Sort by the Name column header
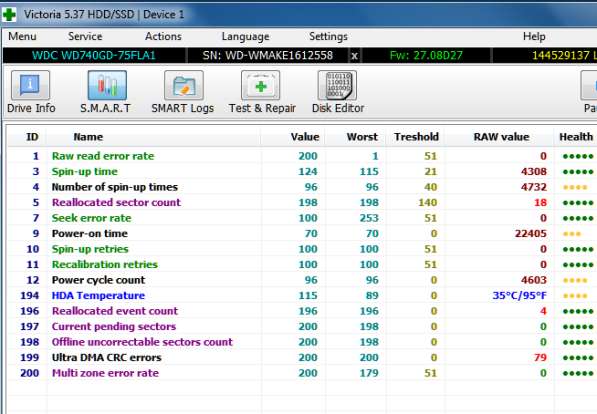597x414 pixels. pos(88,137)
